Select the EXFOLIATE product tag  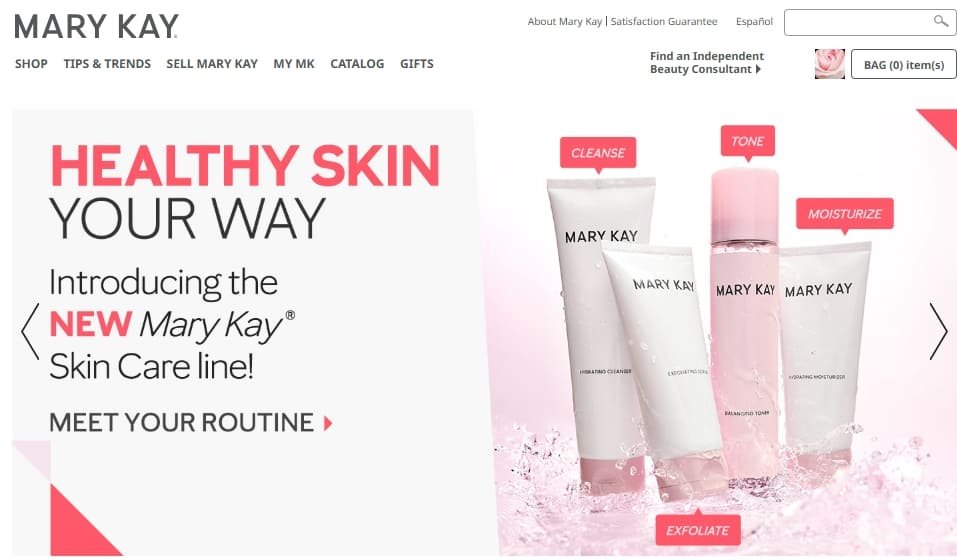coord(698,530)
